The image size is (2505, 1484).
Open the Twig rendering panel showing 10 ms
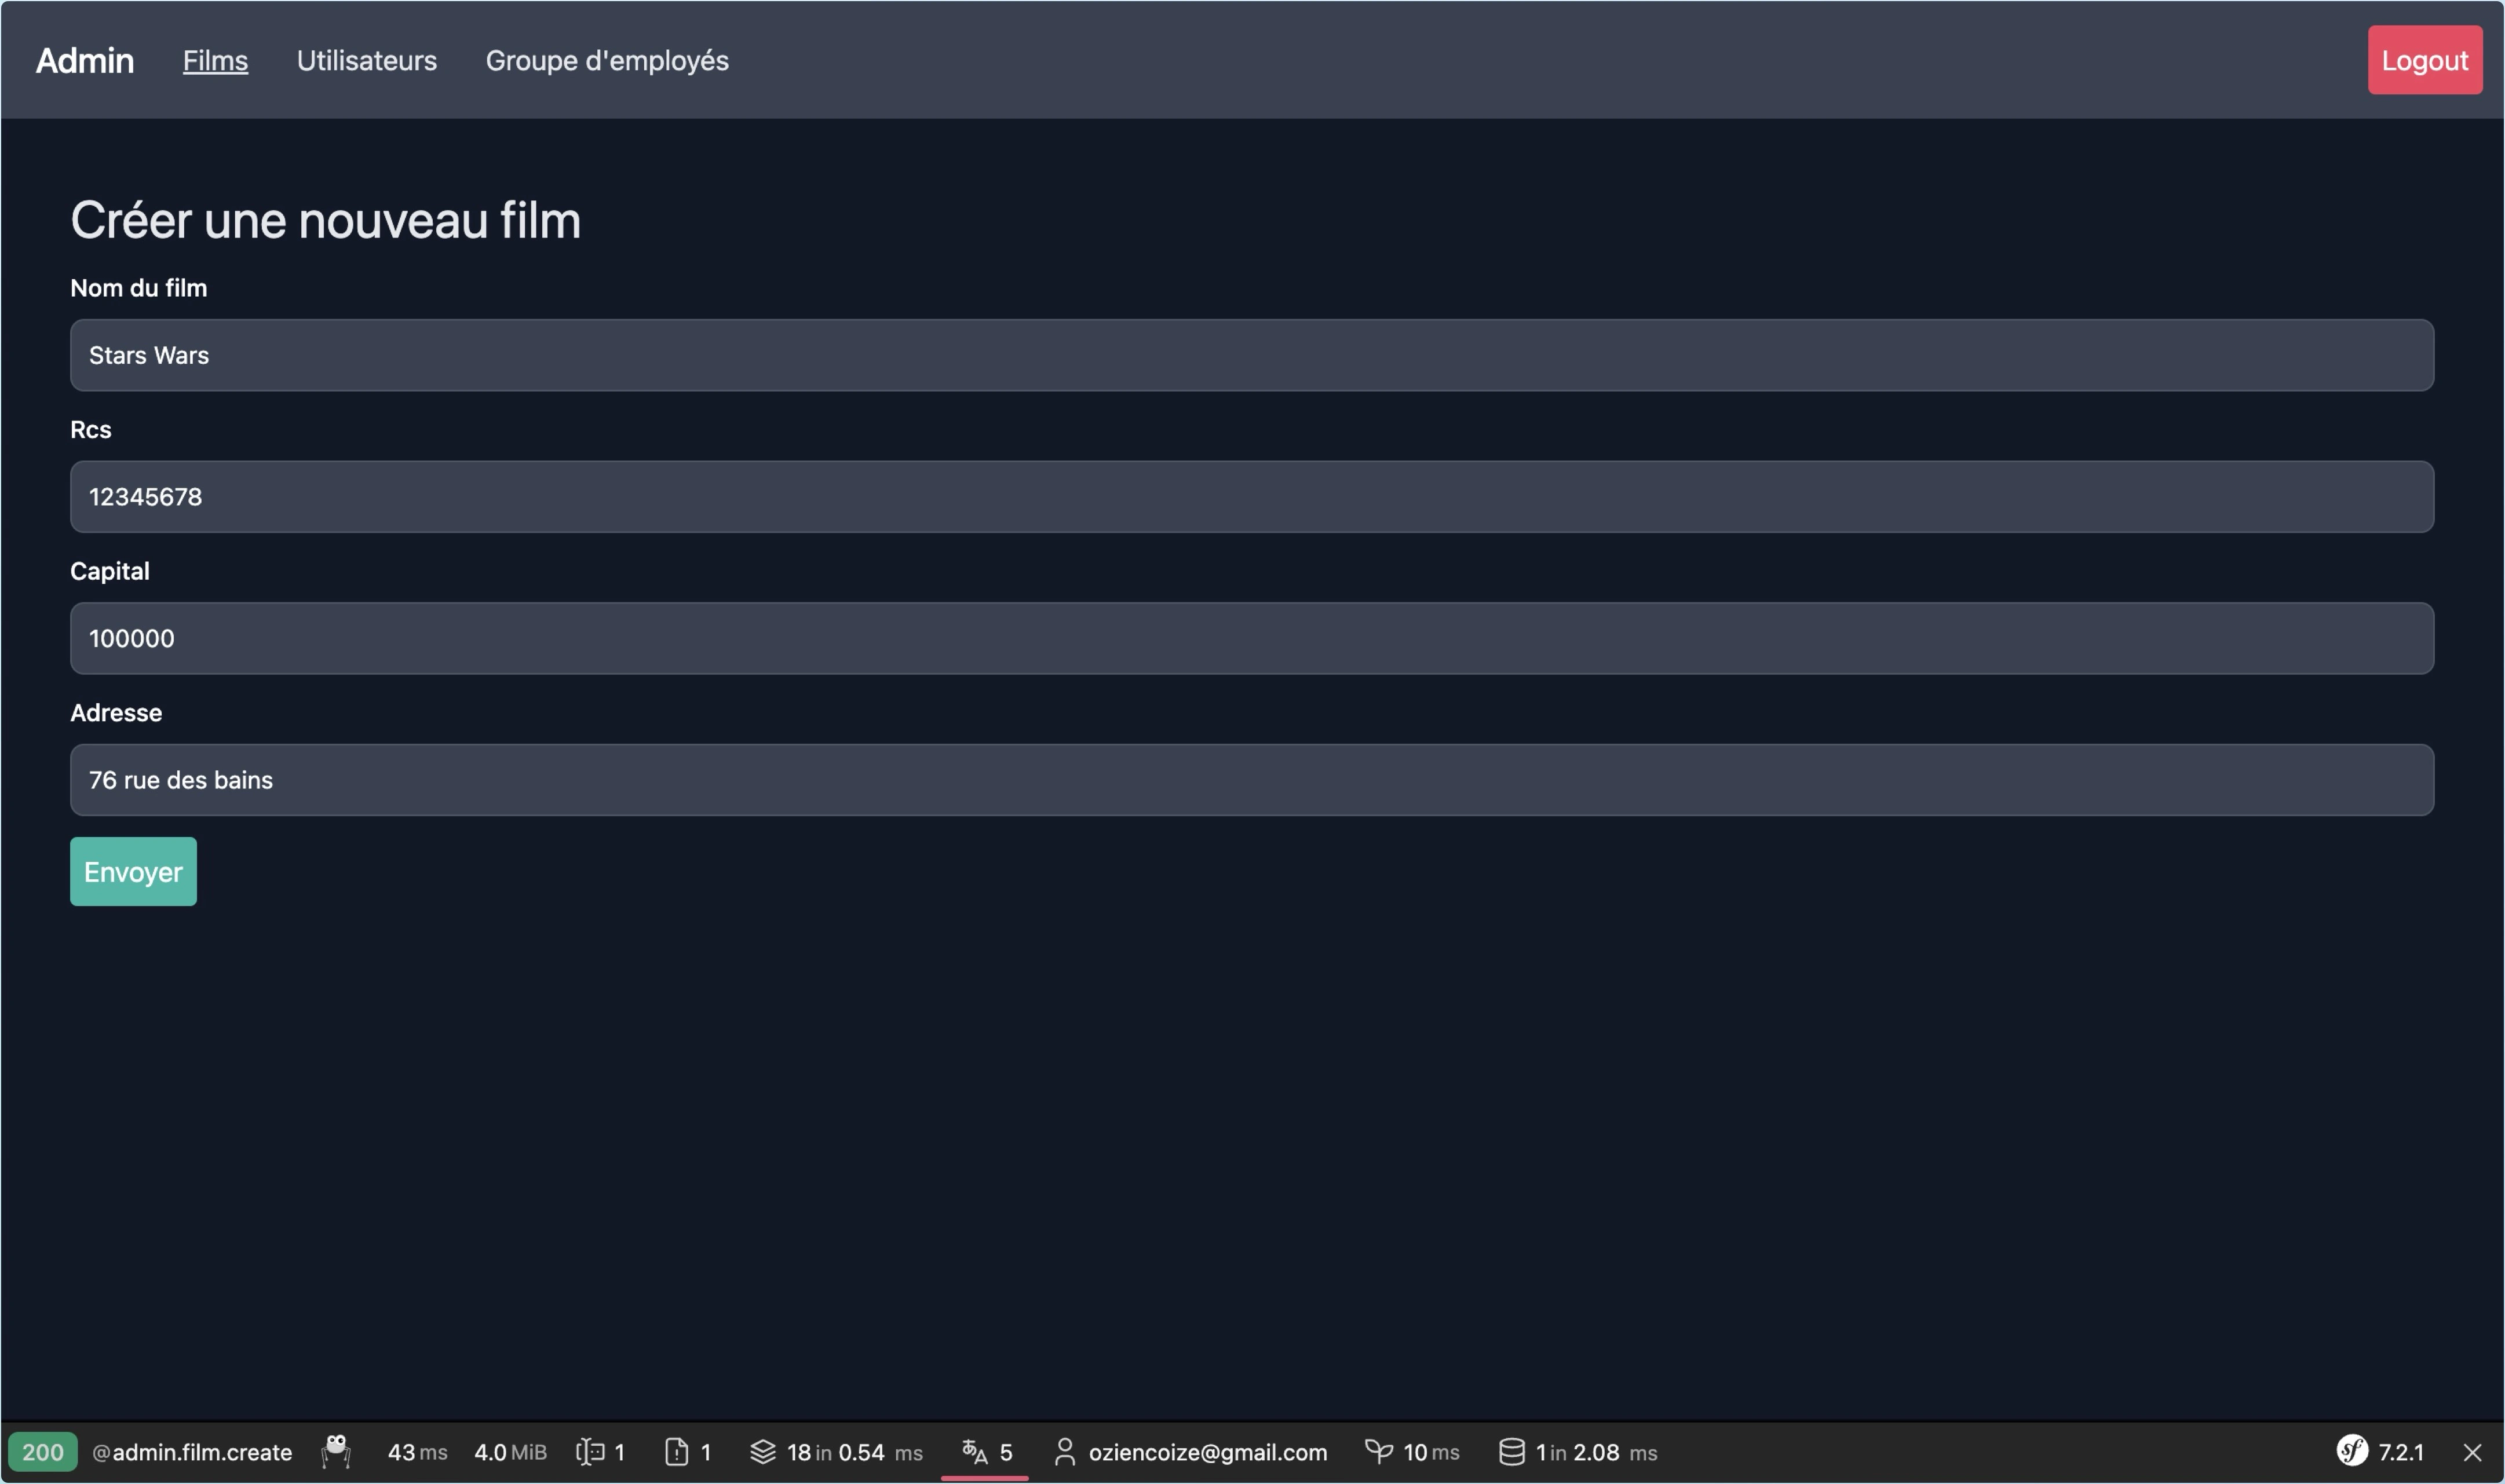tap(1412, 1452)
